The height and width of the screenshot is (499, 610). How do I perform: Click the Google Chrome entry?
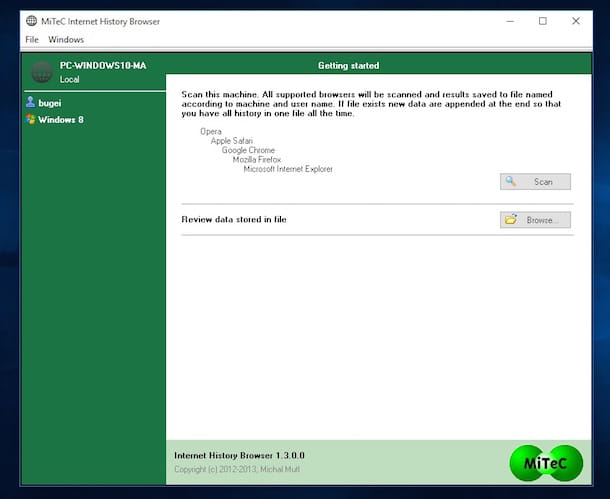tap(248, 150)
